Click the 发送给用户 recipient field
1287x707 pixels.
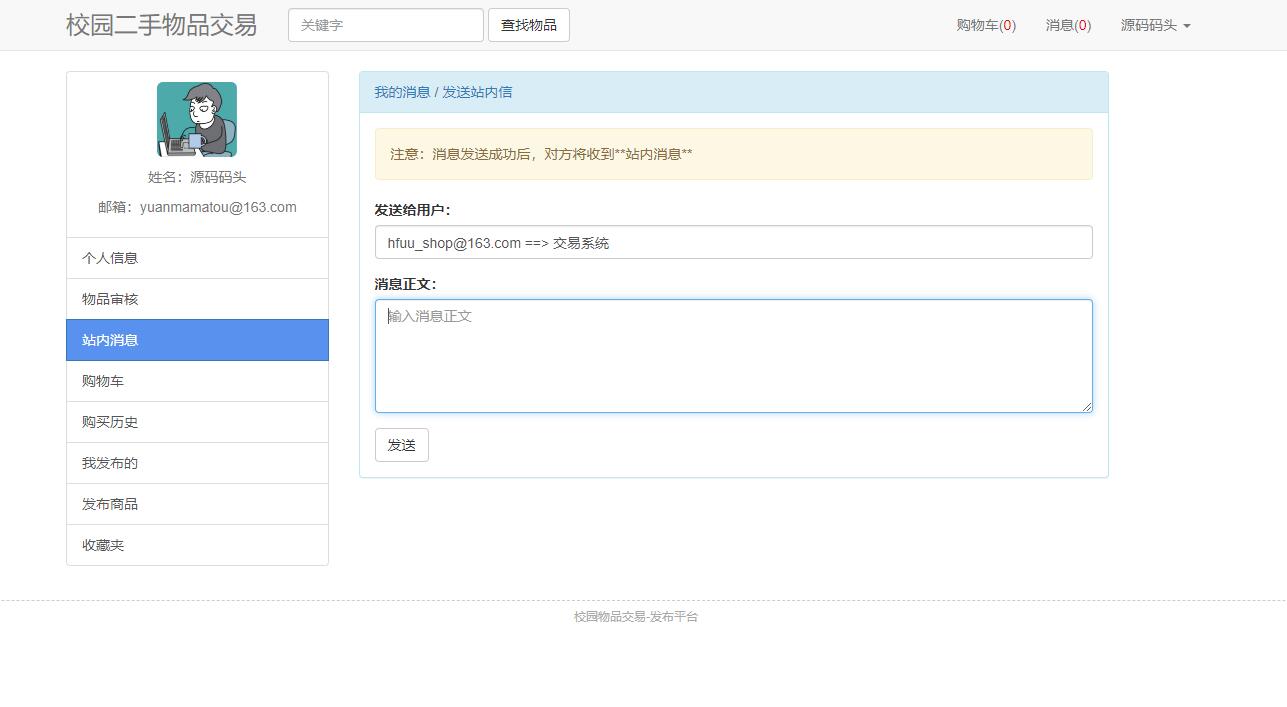pyautogui.click(x=733, y=242)
